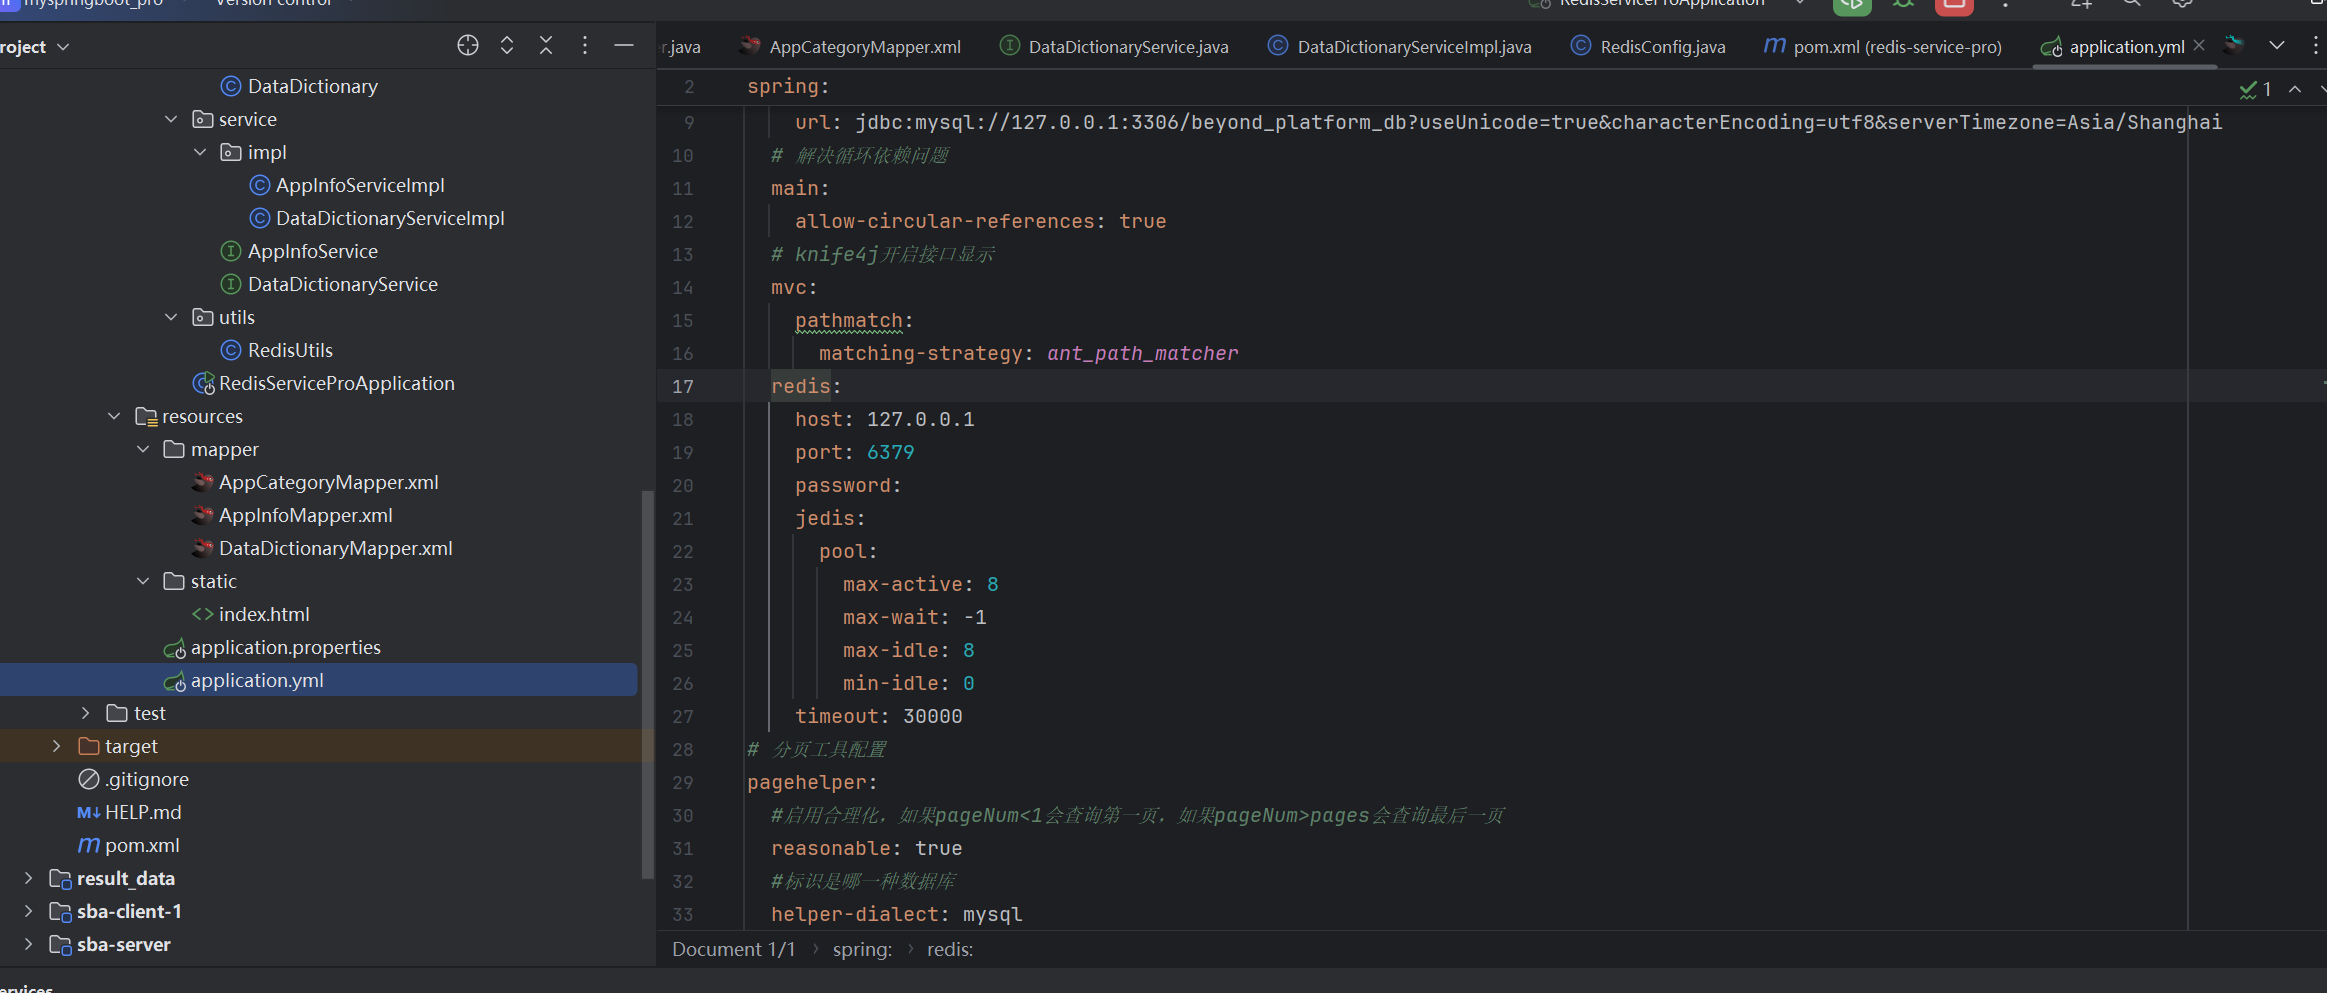Open Project panel options menu
The width and height of the screenshot is (2327, 993).
click(x=585, y=46)
